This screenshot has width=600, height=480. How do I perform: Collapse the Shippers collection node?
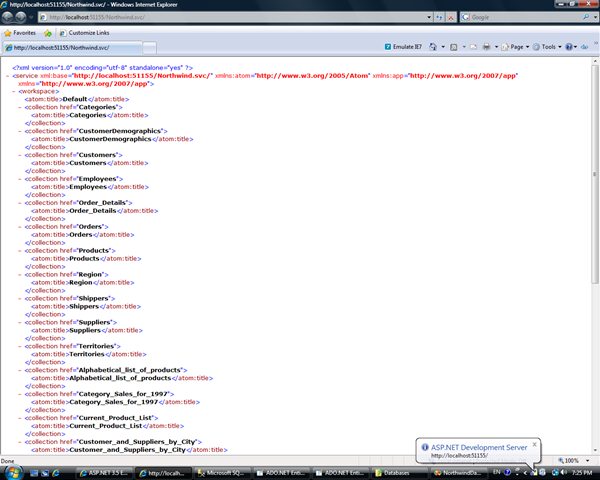pos(20,299)
